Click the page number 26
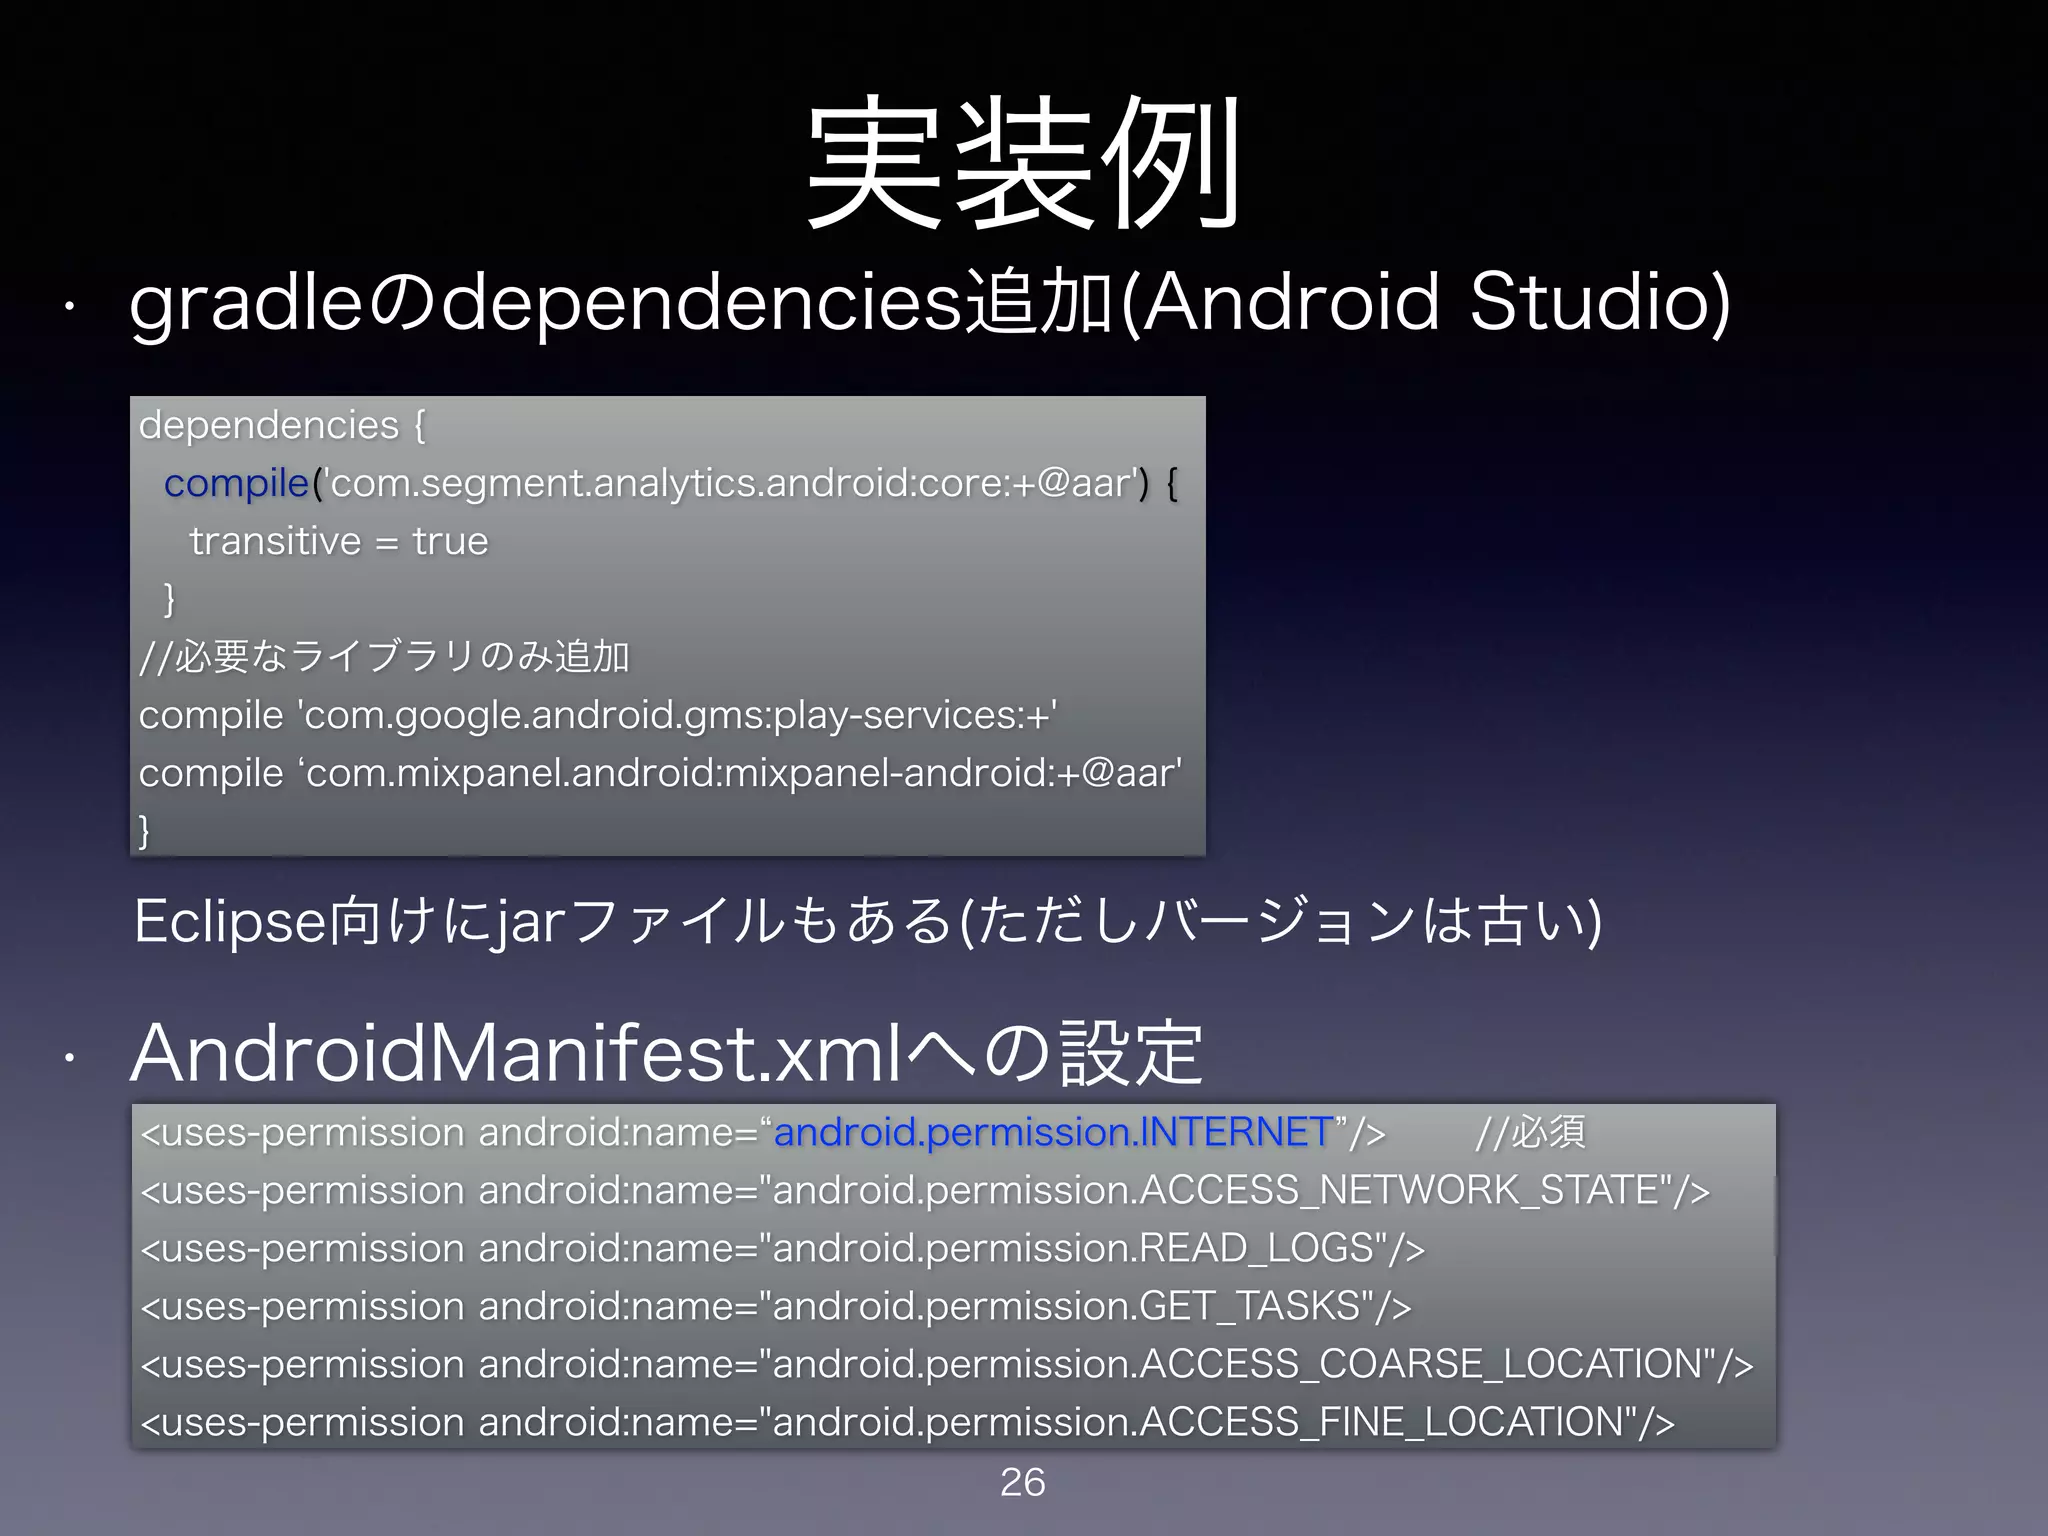 pyautogui.click(x=1023, y=1482)
